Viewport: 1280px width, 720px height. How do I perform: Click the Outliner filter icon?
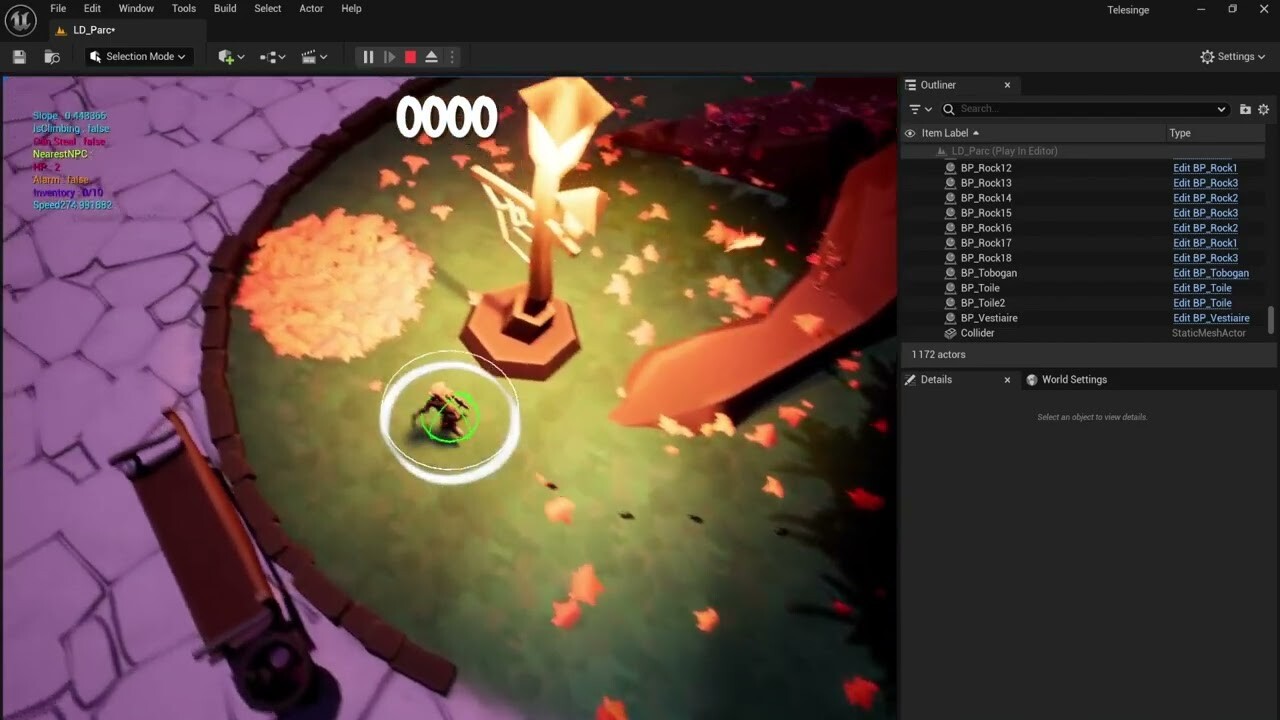click(917, 109)
